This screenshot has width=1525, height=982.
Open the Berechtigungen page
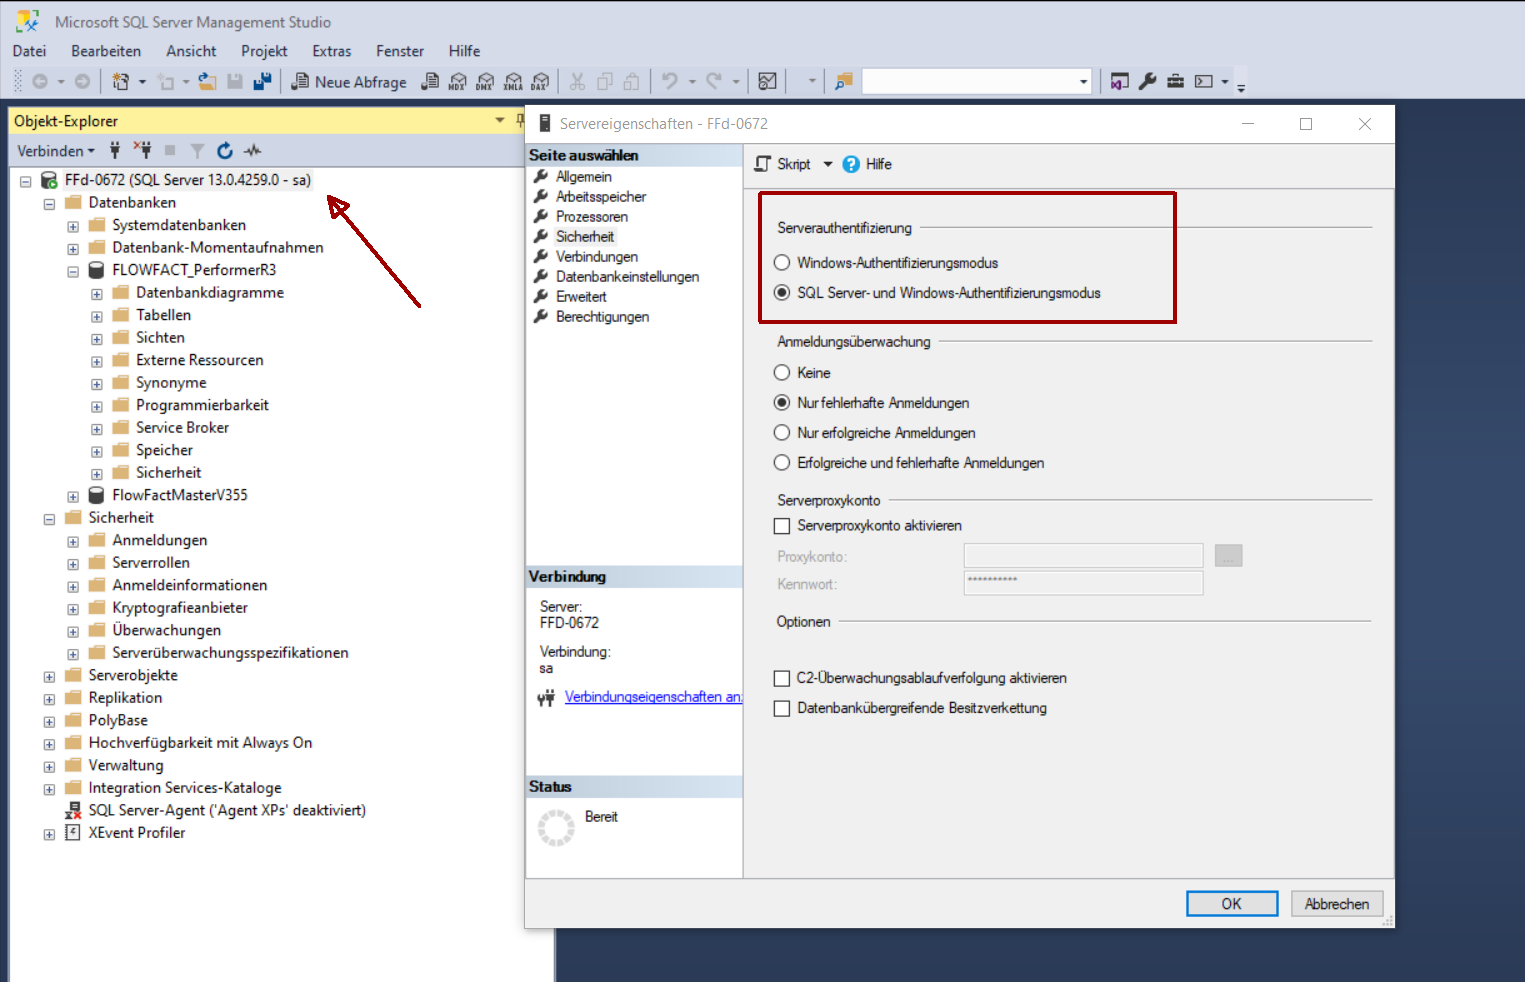[x=602, y=317]
